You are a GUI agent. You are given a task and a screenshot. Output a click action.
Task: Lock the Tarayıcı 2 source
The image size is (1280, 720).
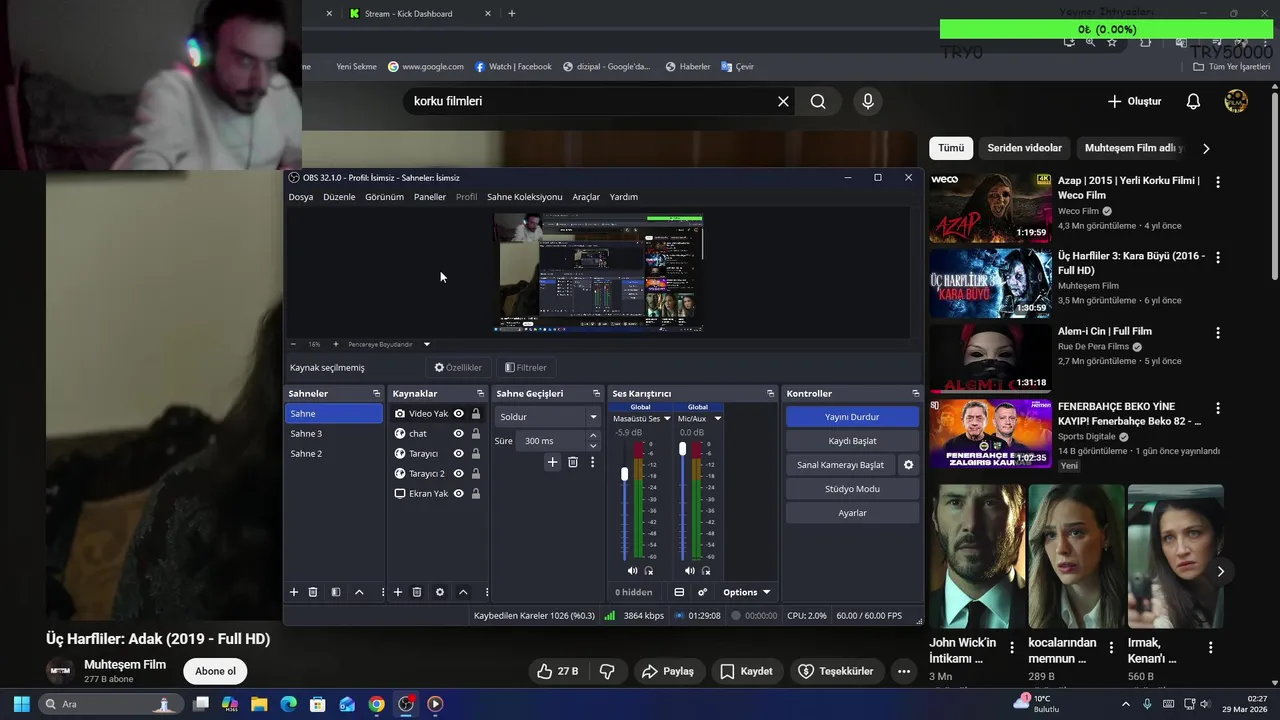point(475,474)
